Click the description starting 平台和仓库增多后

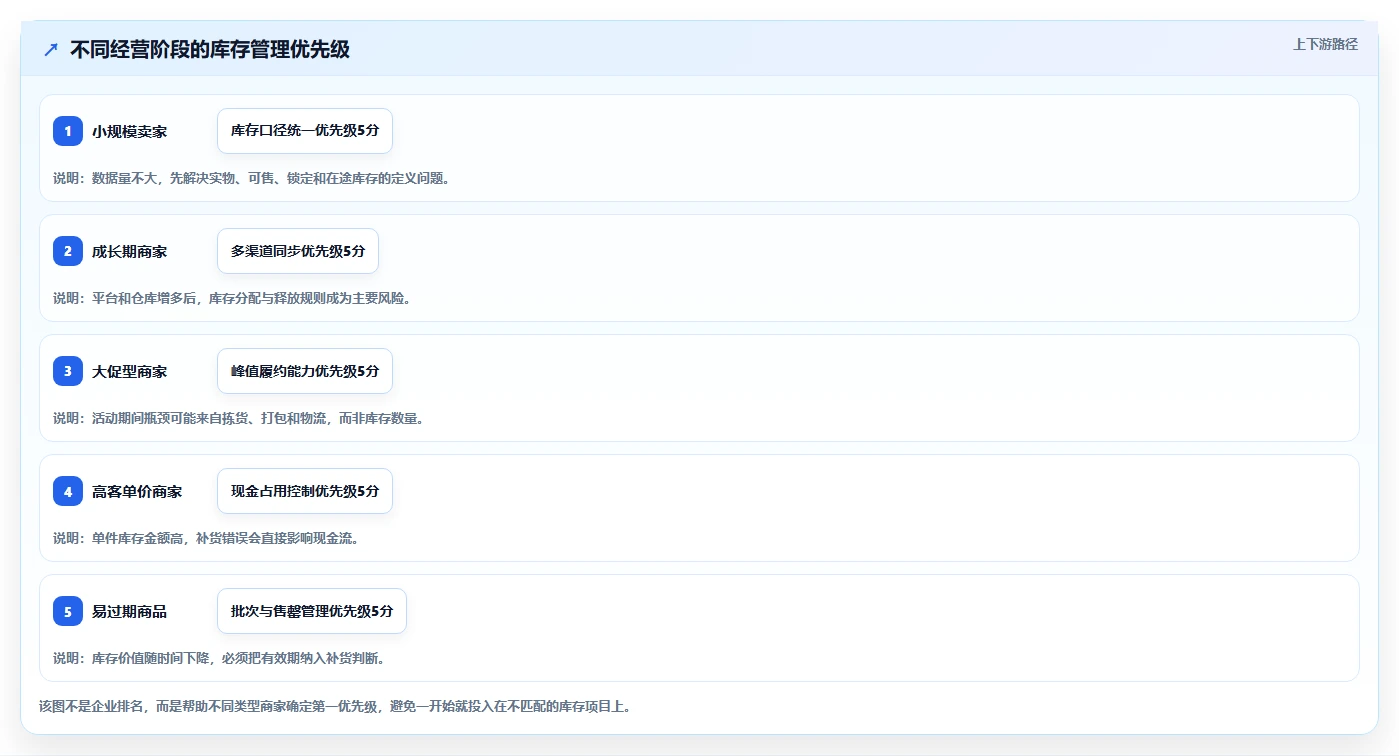(232, 298)
